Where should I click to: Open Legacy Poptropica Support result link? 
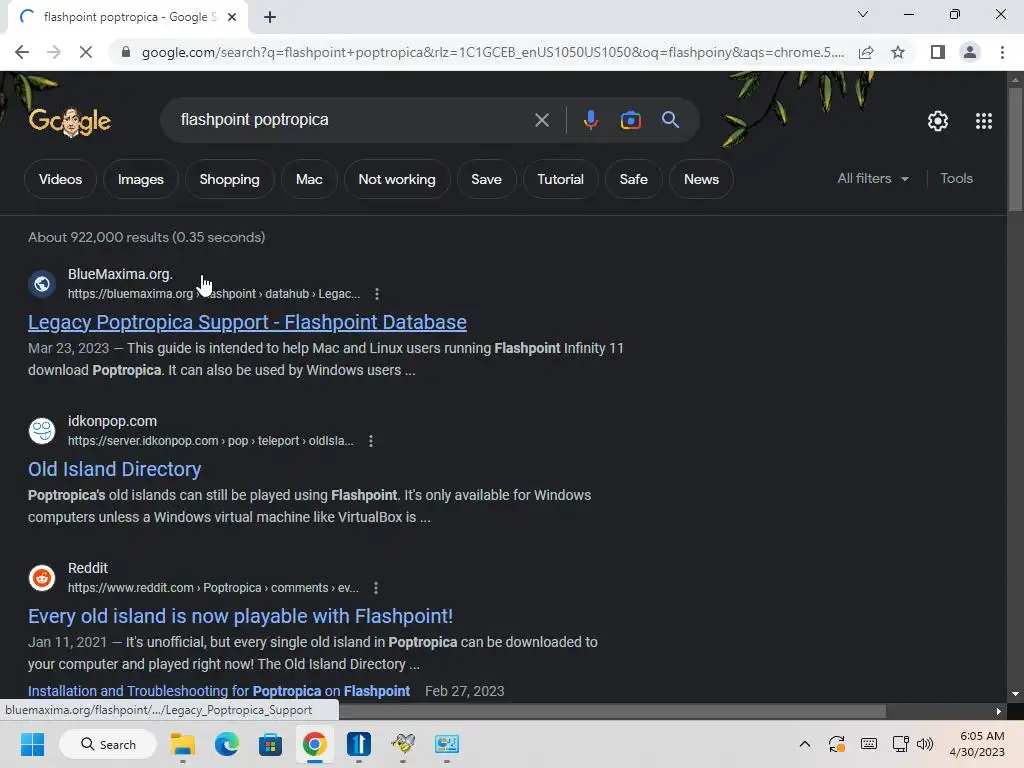click(x=247, y=322)
